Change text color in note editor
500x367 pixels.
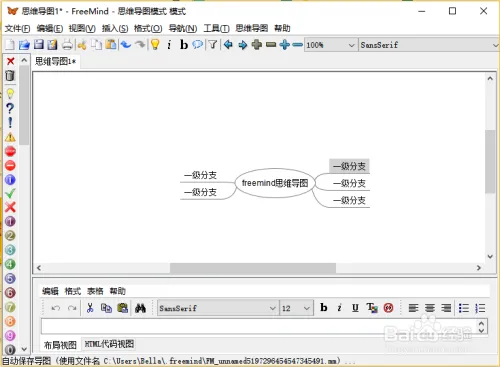point(372,308)
